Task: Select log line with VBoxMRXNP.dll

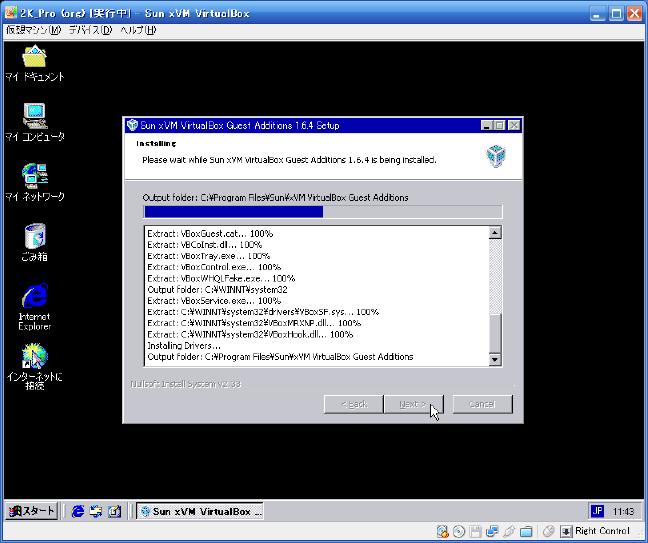Action: point(254,323)
